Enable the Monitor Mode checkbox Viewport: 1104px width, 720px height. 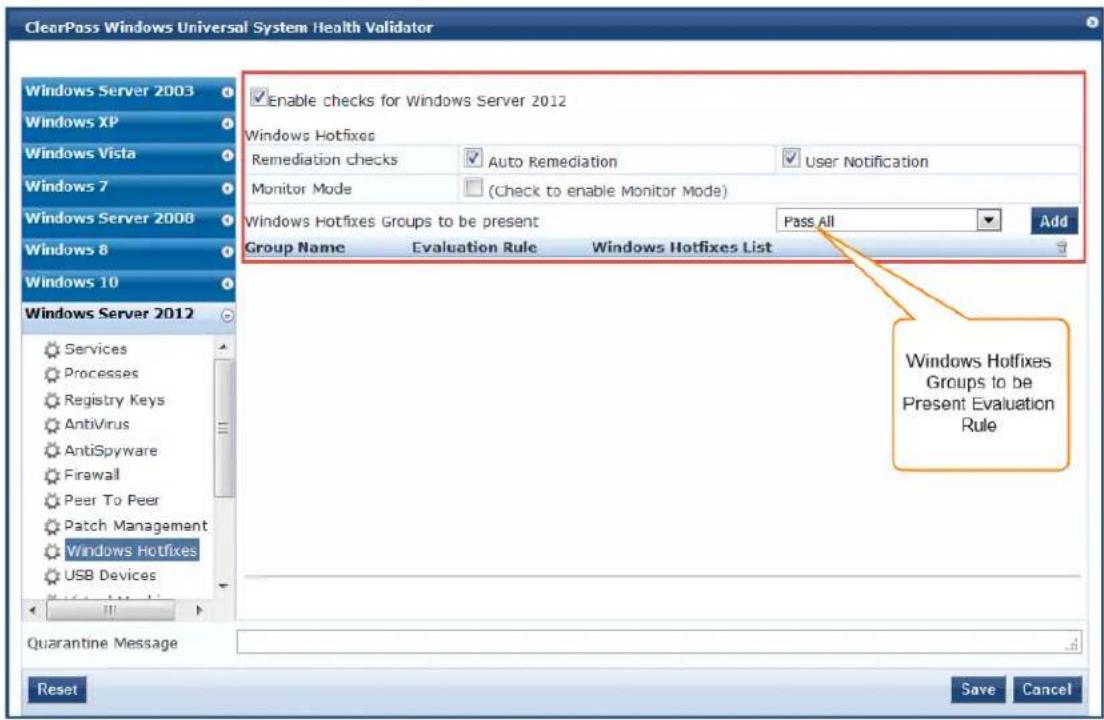(x=473, y=187)
